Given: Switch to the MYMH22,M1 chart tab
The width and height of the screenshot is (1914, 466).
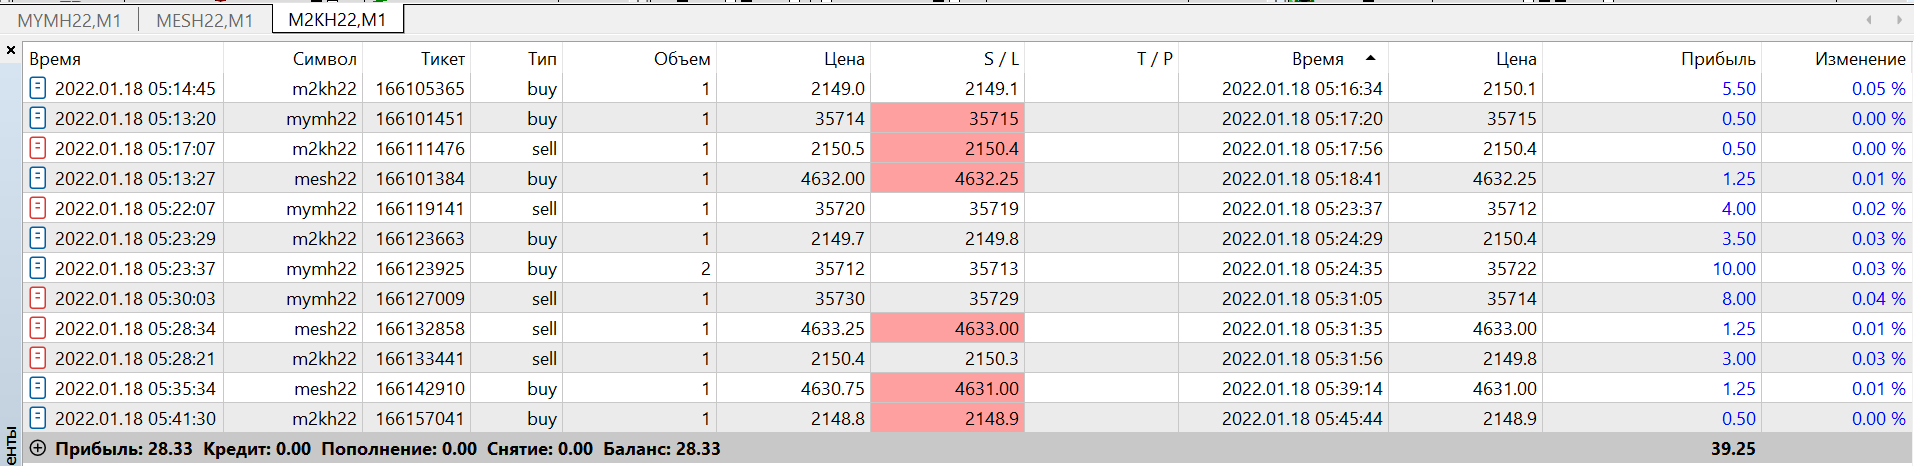Looking at the screenshot, I should 69,20.
